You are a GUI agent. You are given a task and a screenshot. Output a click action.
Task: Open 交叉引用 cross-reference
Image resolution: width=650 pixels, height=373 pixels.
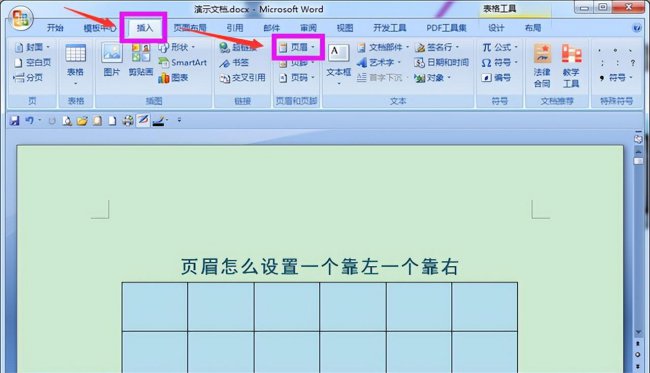point(243,78)
